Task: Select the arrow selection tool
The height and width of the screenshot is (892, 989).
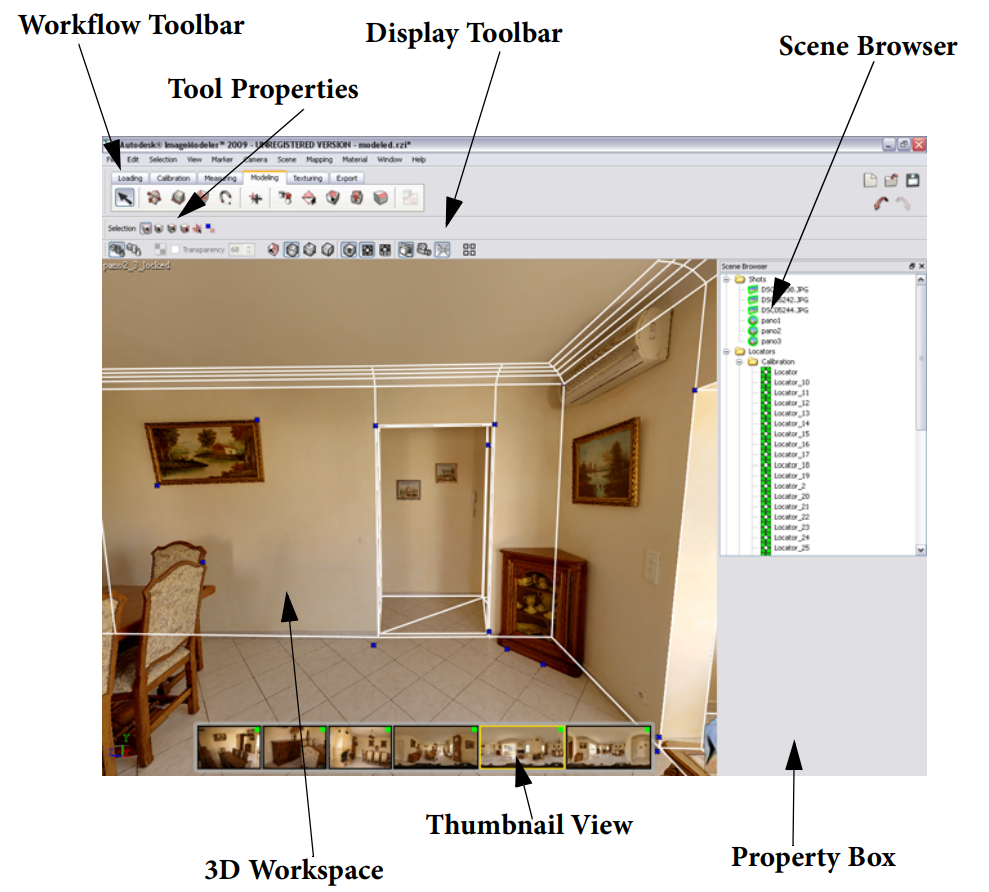Action: tap(125, 198)
